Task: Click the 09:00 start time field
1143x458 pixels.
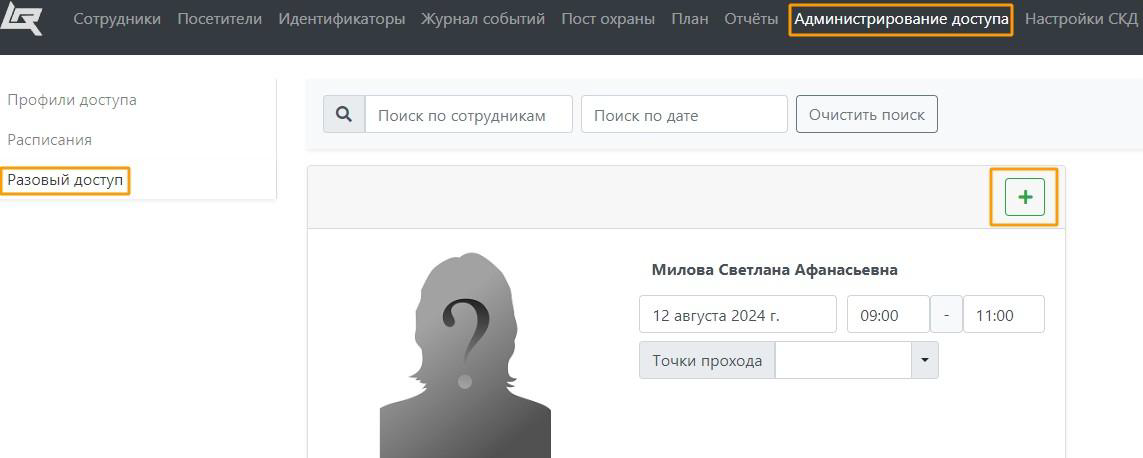Action: [x=888, y=314]
